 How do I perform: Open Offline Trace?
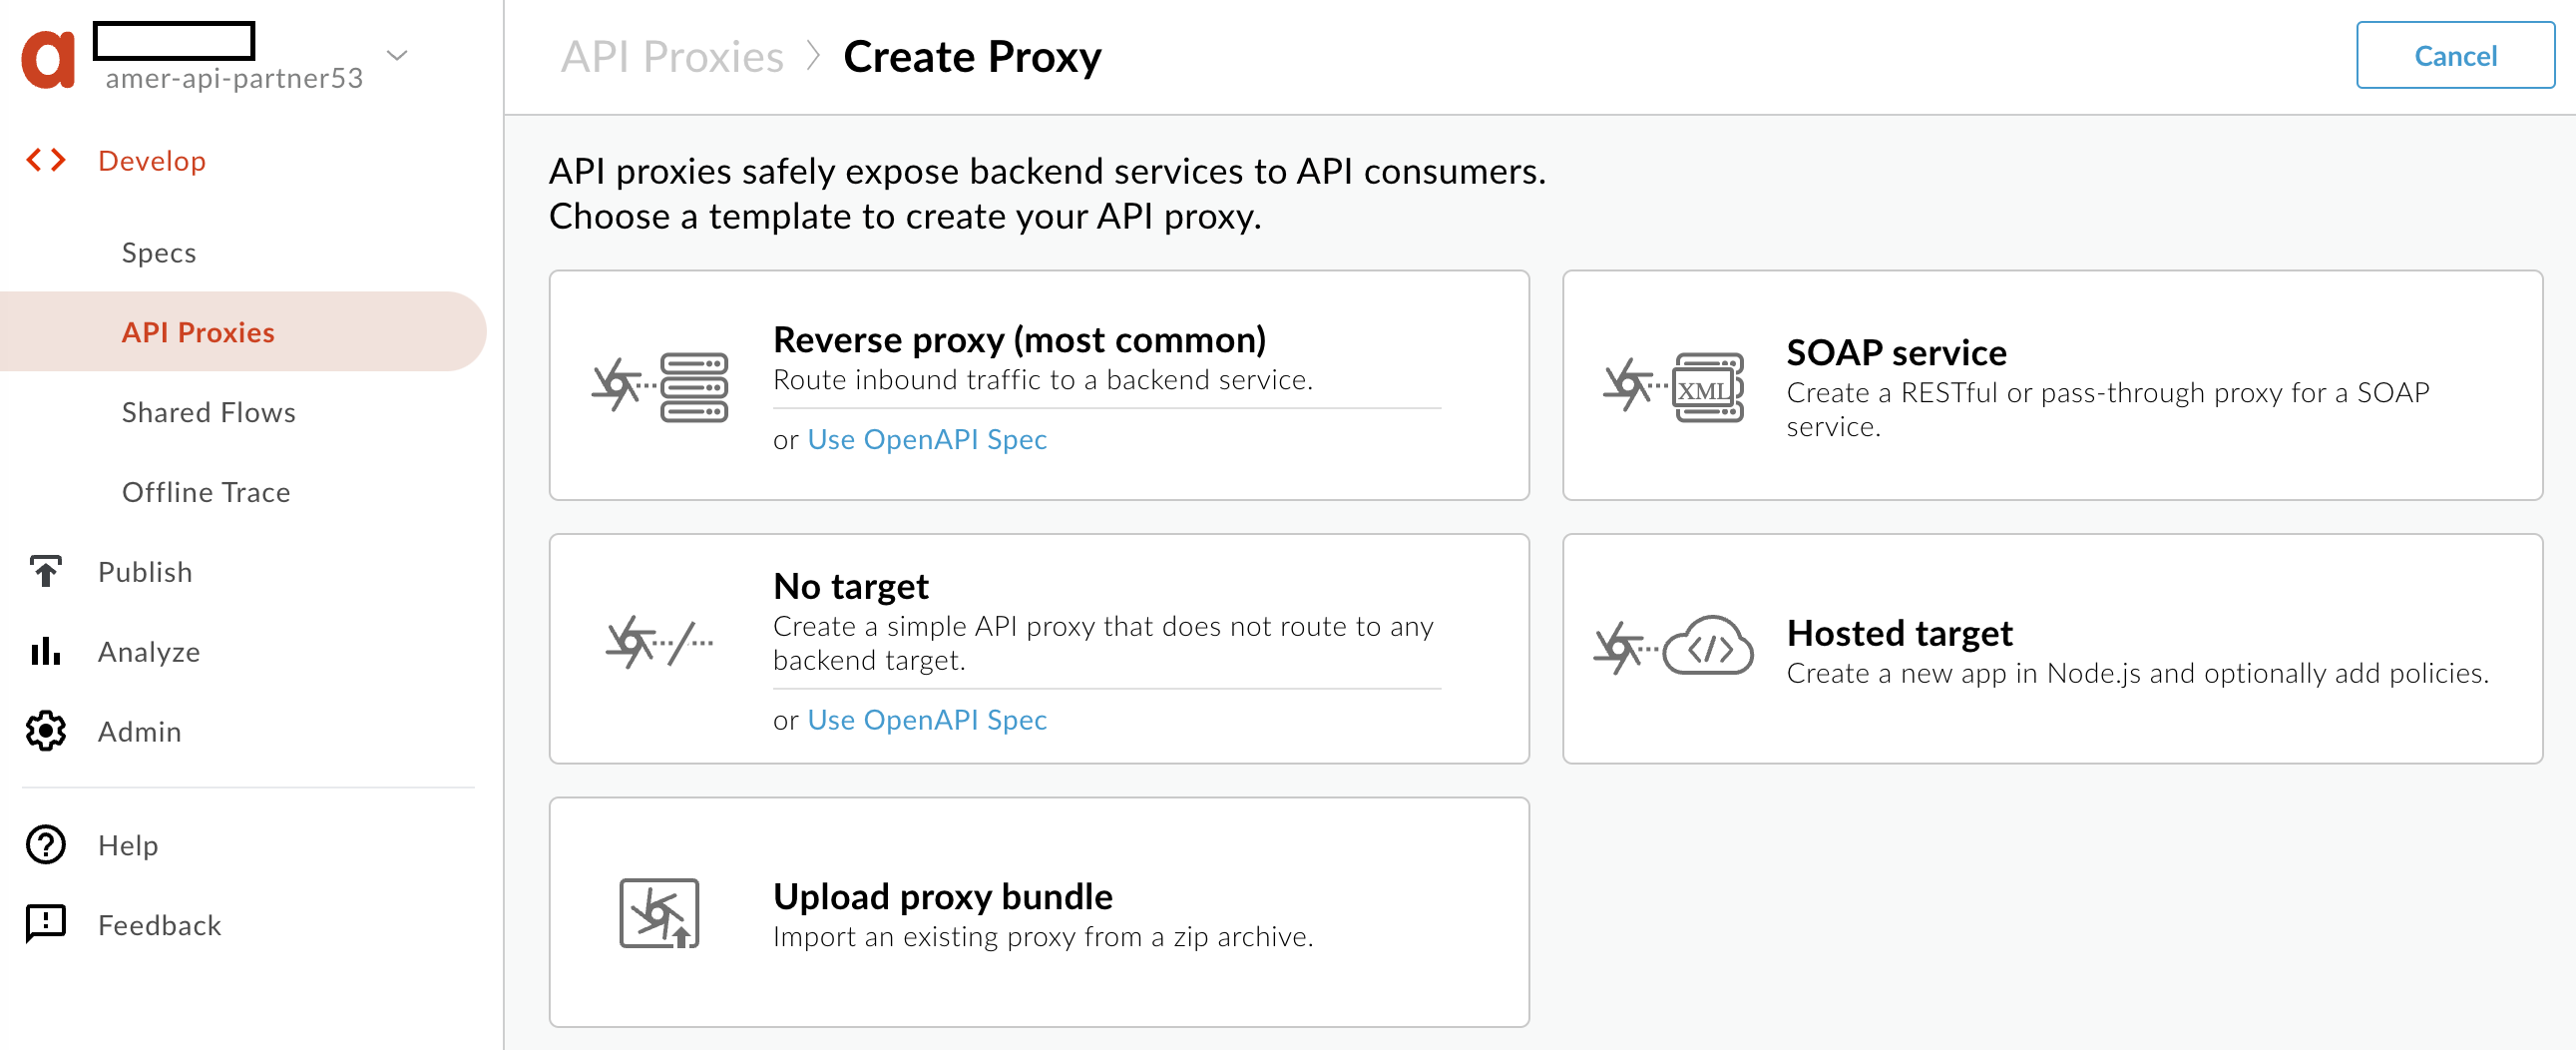click(x=206, y=492)
